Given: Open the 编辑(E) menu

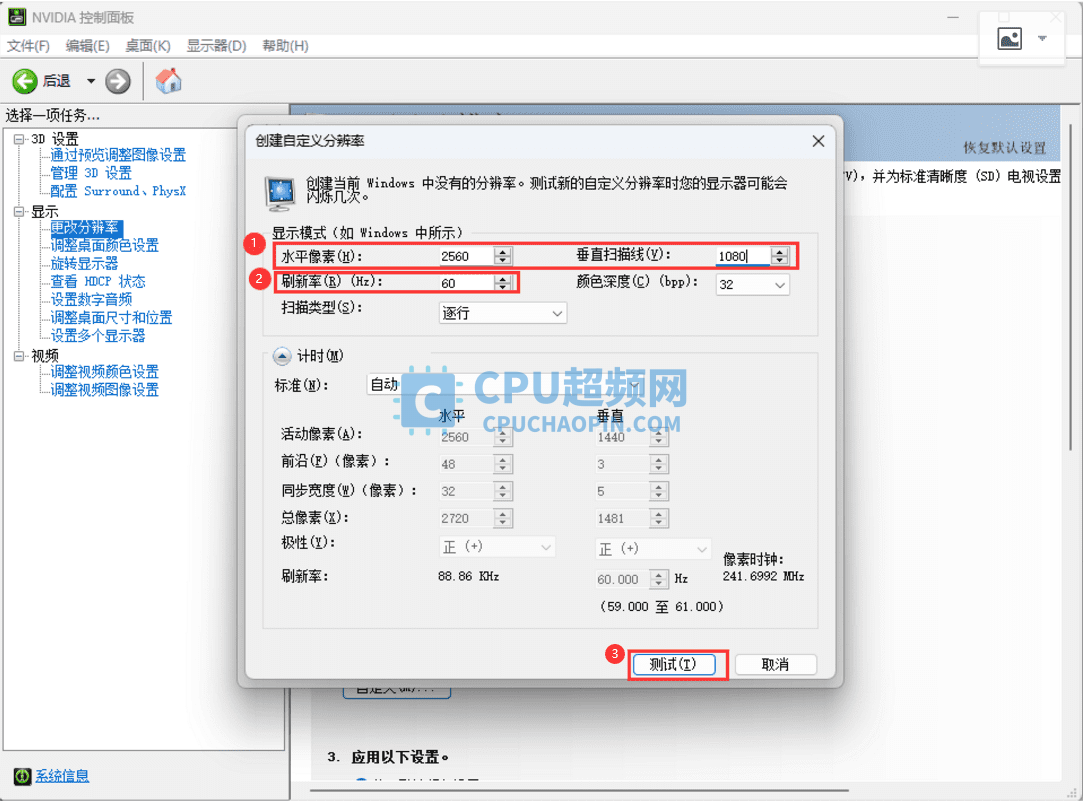Looking at the screenshot, I should 87,46.
